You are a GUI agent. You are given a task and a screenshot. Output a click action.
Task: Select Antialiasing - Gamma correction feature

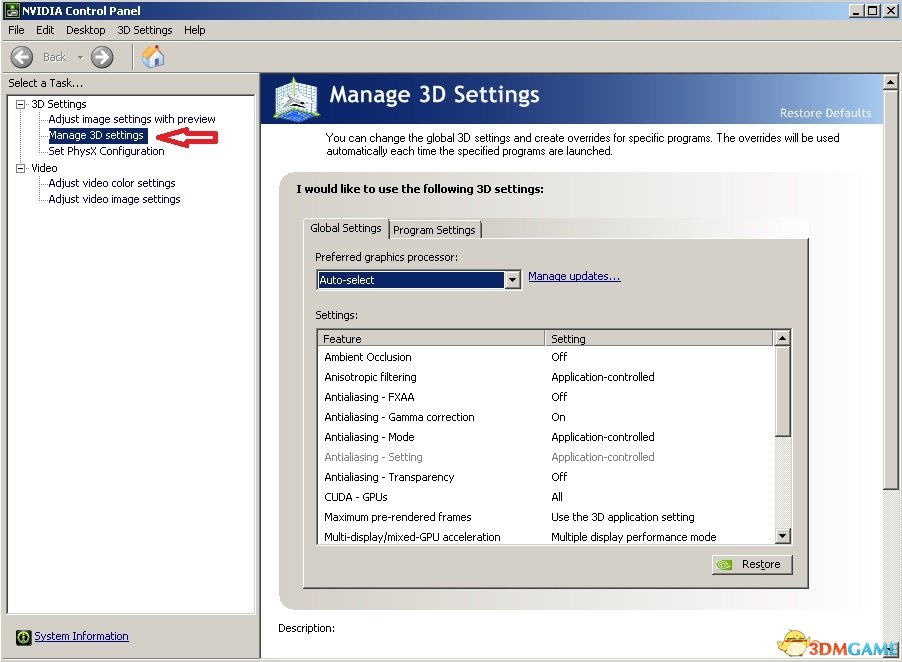point(399,417)
